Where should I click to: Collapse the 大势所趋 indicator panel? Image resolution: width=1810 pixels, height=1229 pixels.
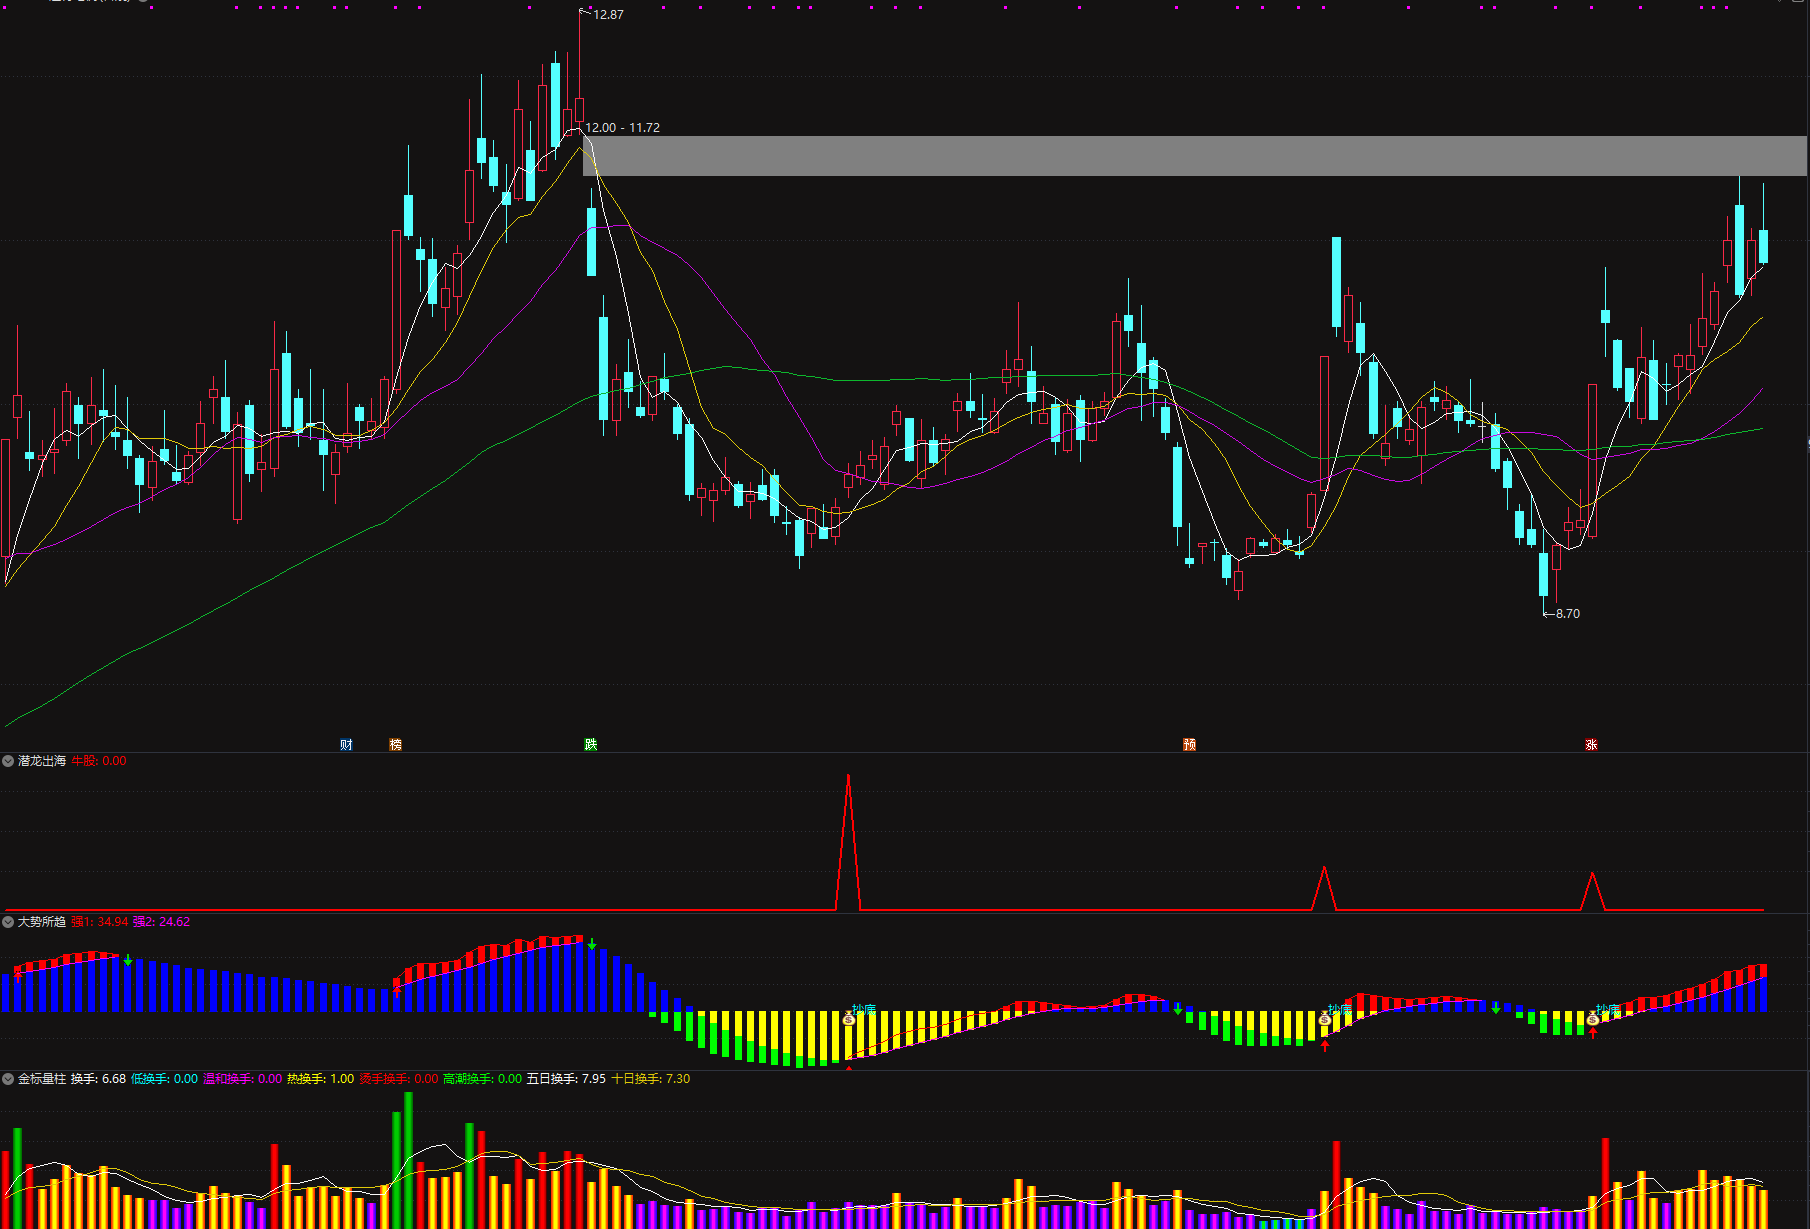click(x=8, y=922)
